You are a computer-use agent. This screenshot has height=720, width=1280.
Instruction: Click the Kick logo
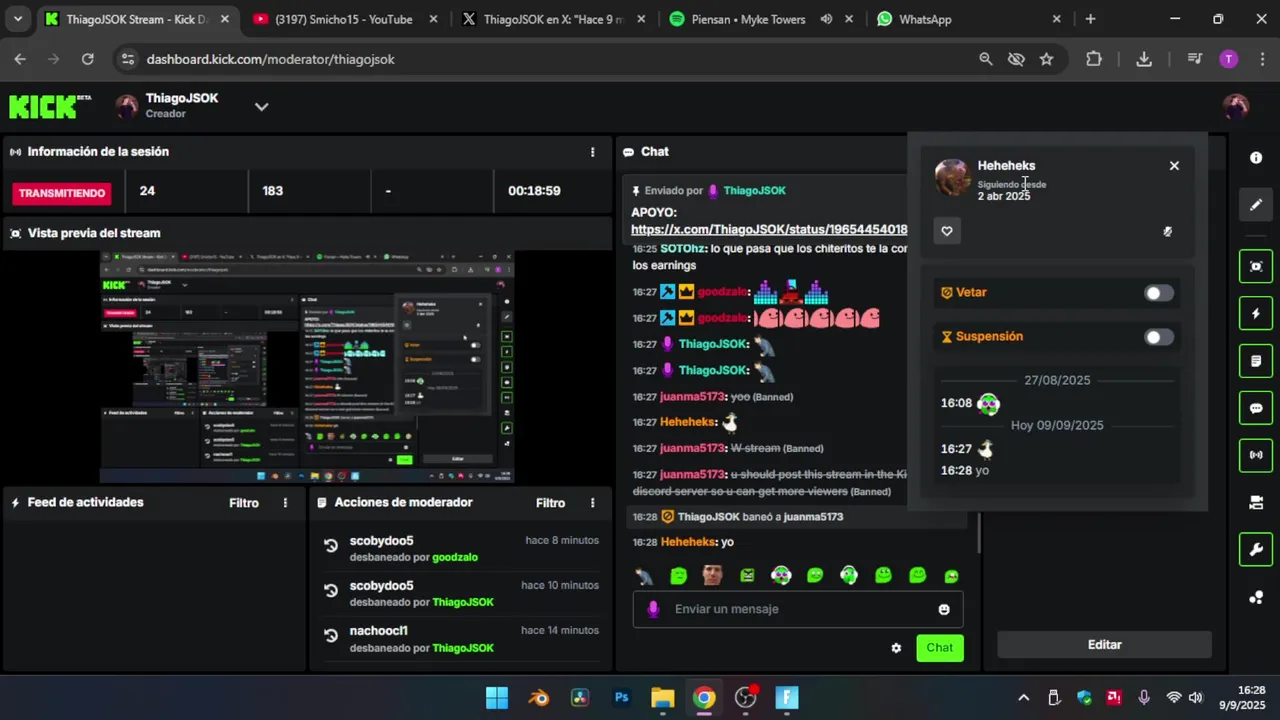pos(50,106)
